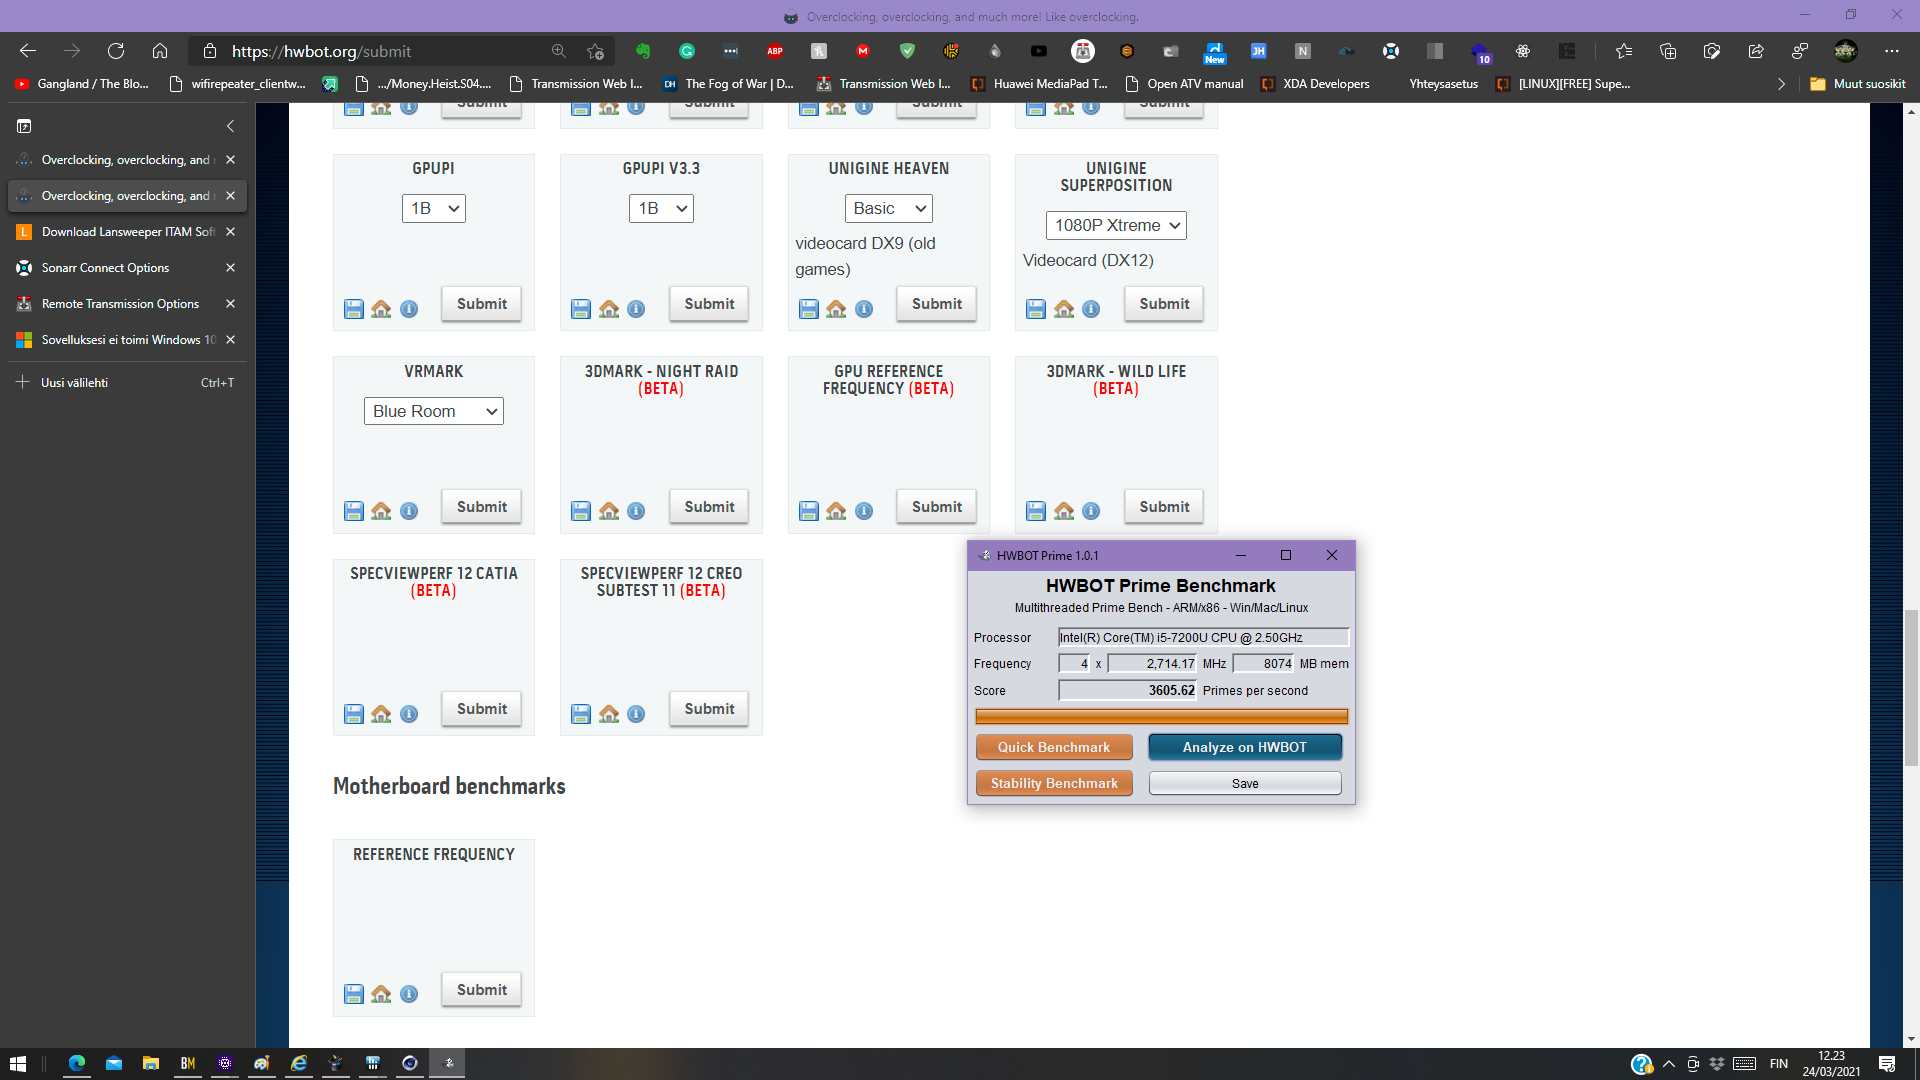Click the Score field showing 3605.62
Screen dimensions: 1920x1080
pos(1127,691)
